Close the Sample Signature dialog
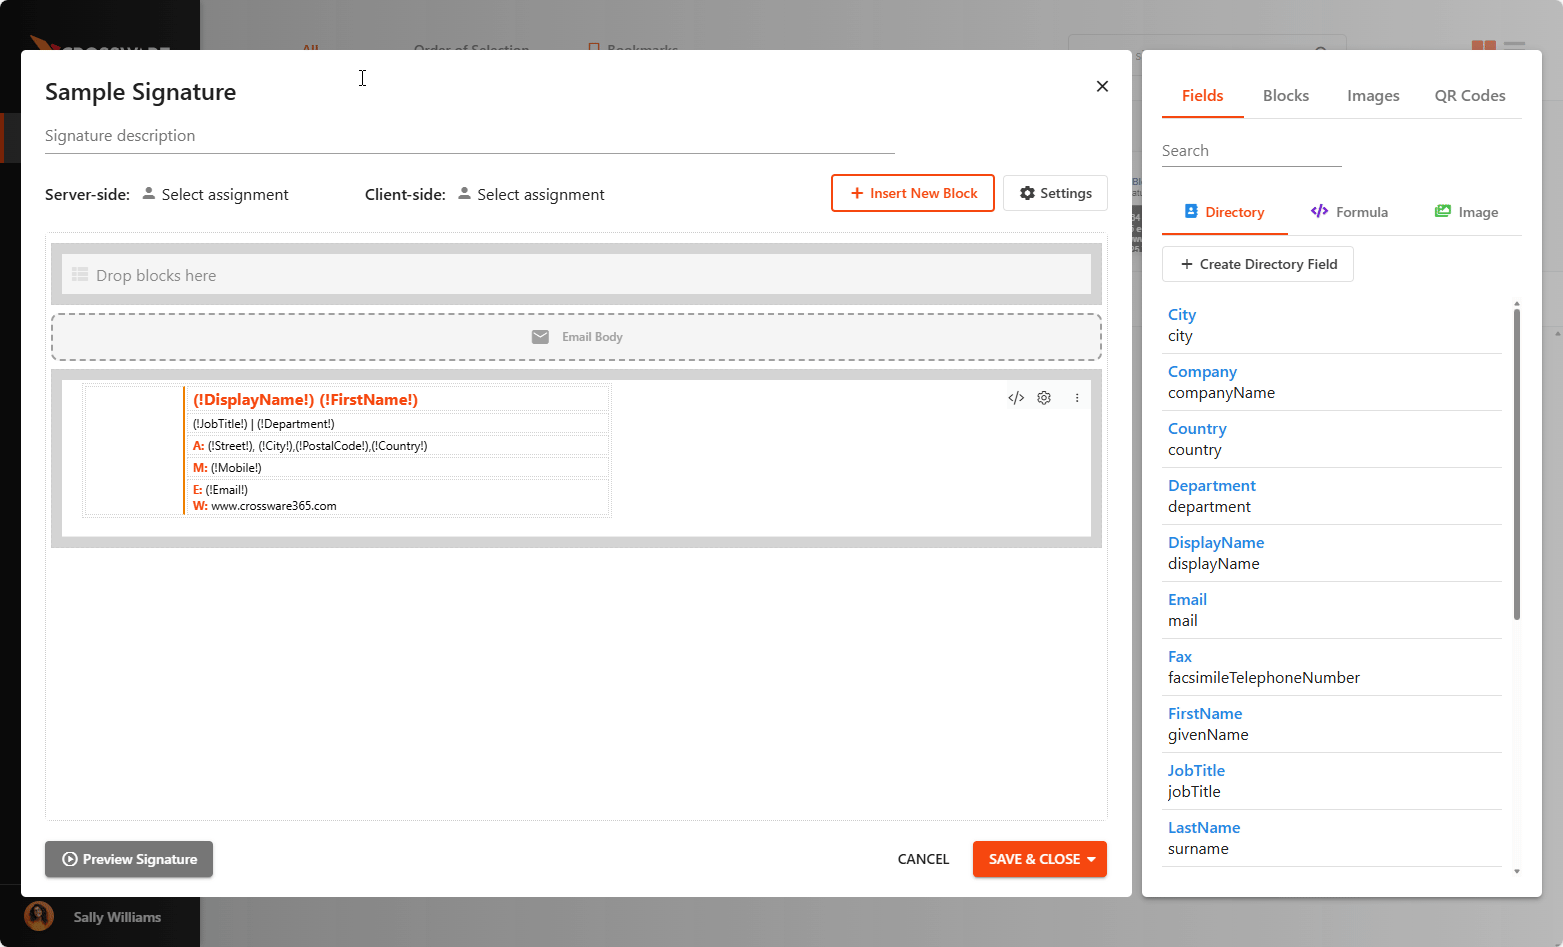Screen dimensions: 1563x947 tap(1102, 86)
